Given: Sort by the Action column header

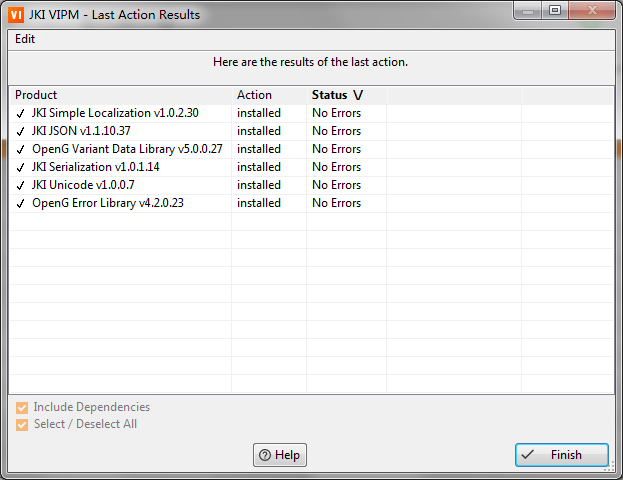Looking at the screenshot, I should pos(269,95).
